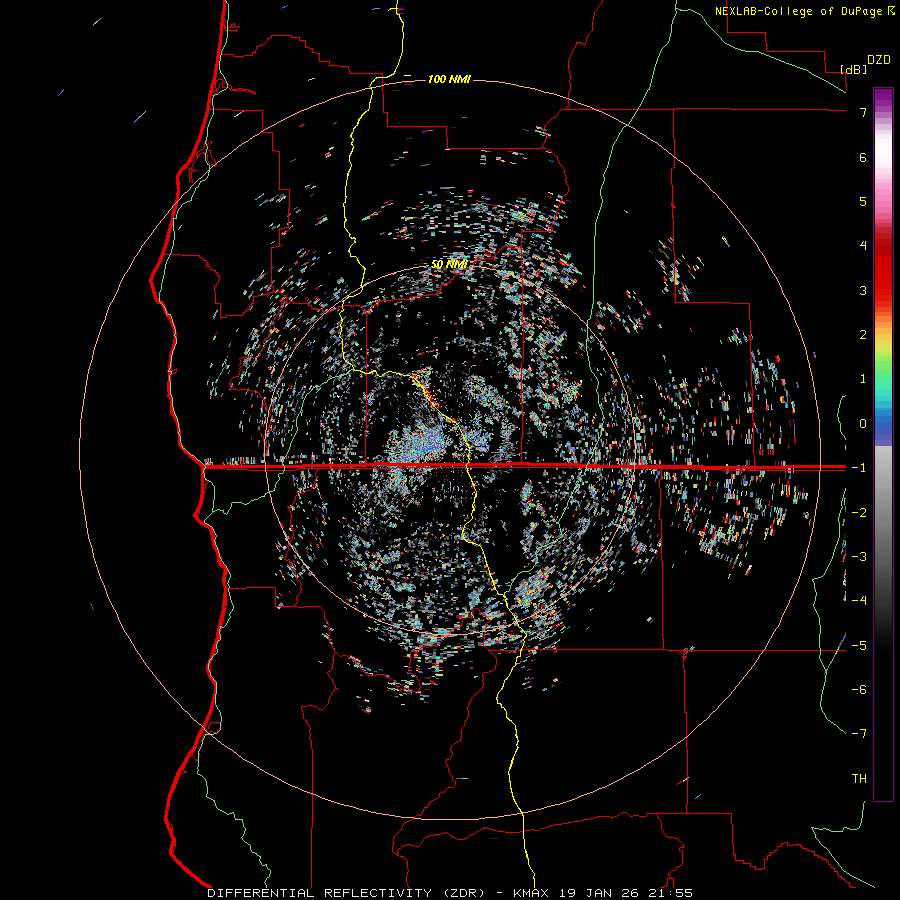The image size is (900, 900).
Task: Click the color scale value -3
Action: point(859,556)
